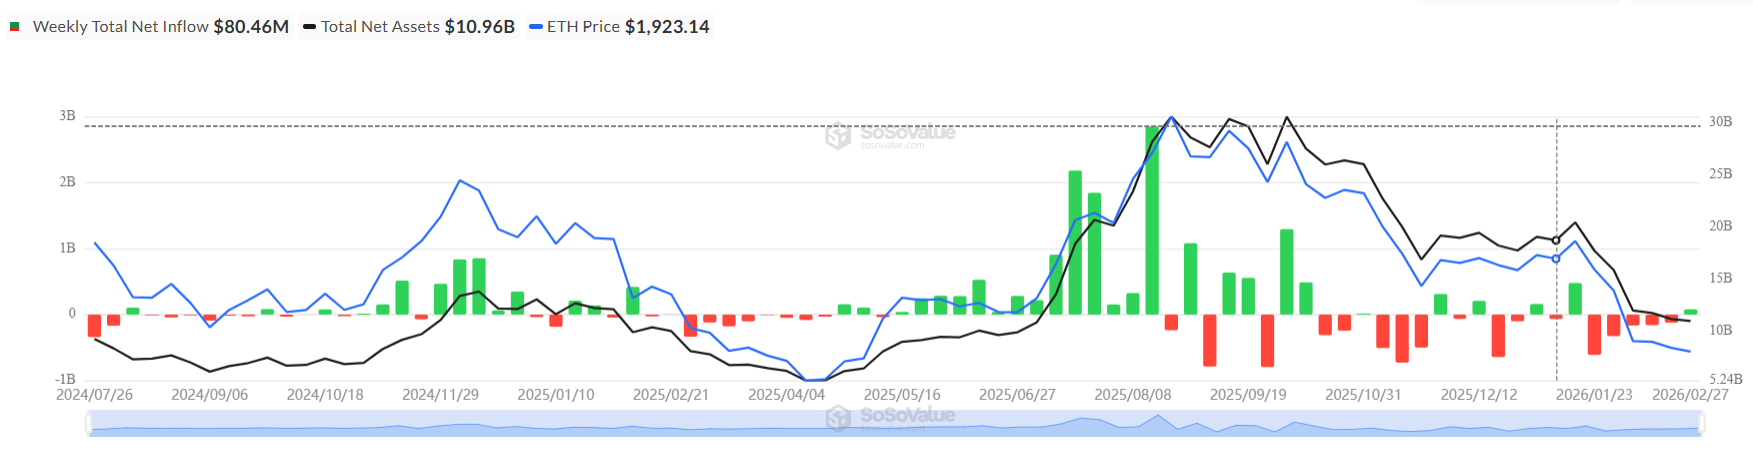Click the $1,923.14 ETH price value
This screenshot has height=455, width=1753.
click(667, 27)
